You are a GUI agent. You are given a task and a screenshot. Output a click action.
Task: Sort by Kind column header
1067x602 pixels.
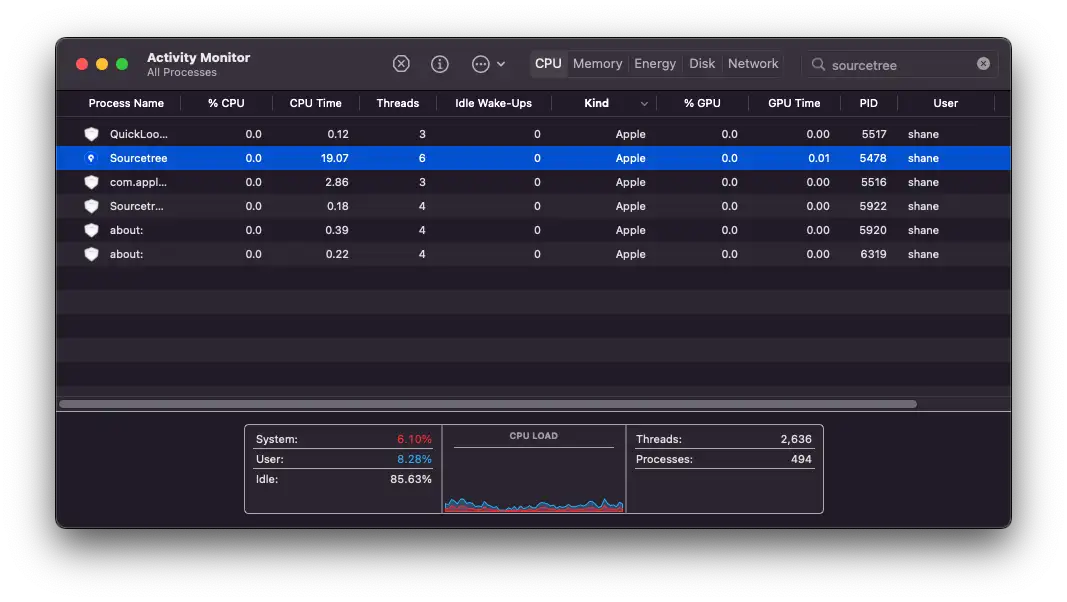coord(596,103)
